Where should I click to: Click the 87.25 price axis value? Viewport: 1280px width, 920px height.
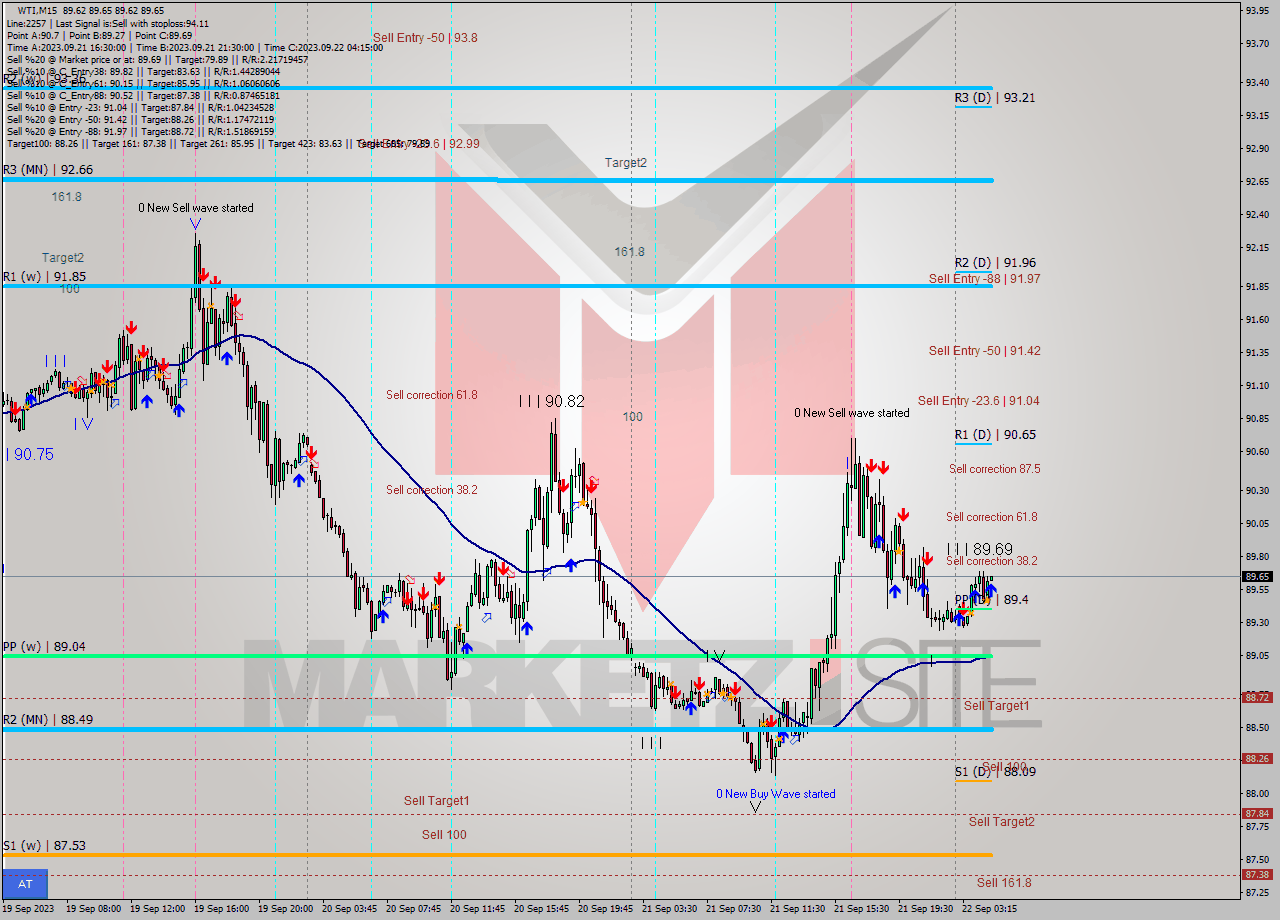1256,892
